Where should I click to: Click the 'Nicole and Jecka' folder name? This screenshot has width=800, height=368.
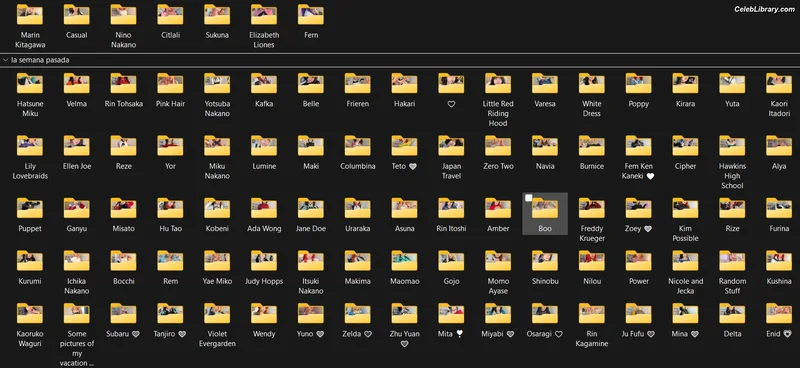(x=685, y=286)
